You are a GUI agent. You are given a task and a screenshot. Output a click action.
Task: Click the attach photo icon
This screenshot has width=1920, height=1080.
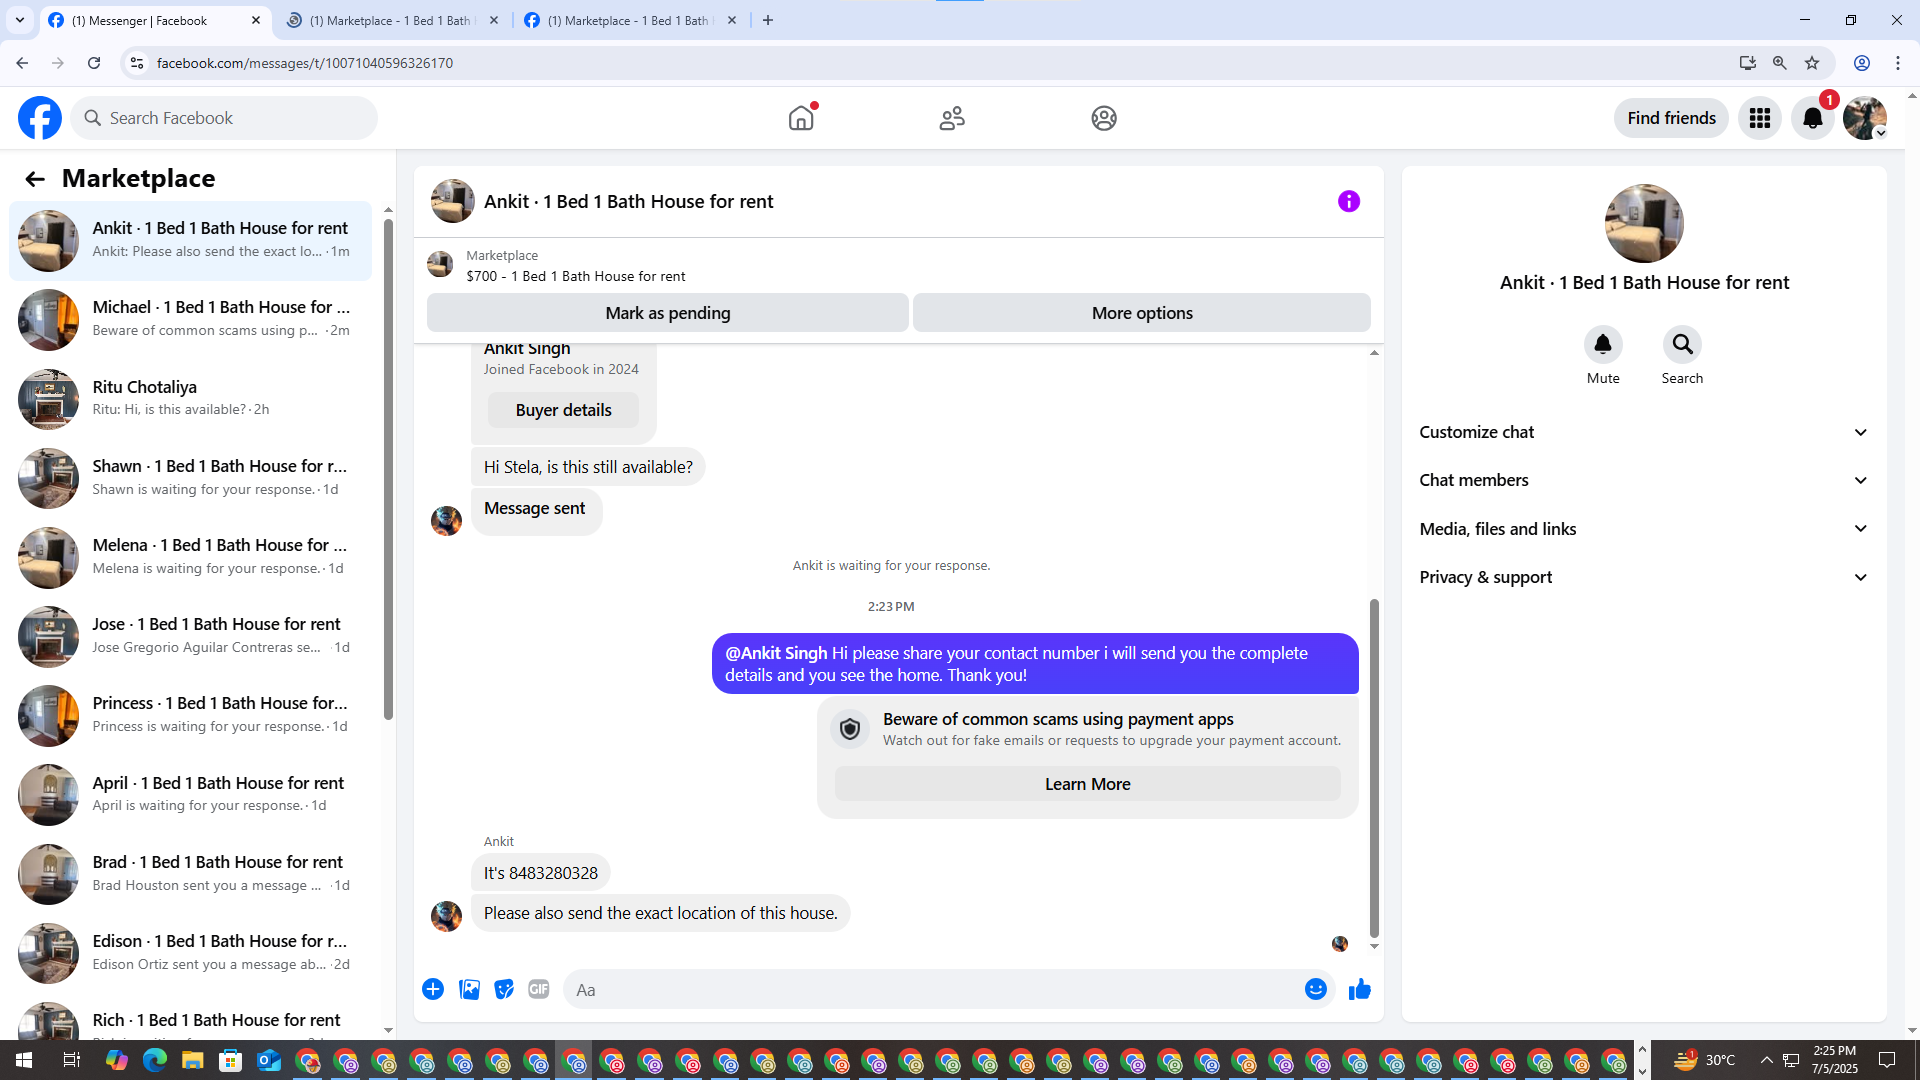(x=469, y=990)
